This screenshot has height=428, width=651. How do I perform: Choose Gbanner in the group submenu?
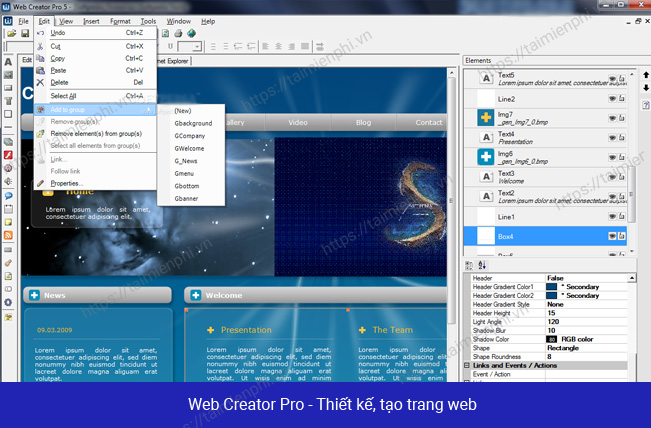pos(186,198)
